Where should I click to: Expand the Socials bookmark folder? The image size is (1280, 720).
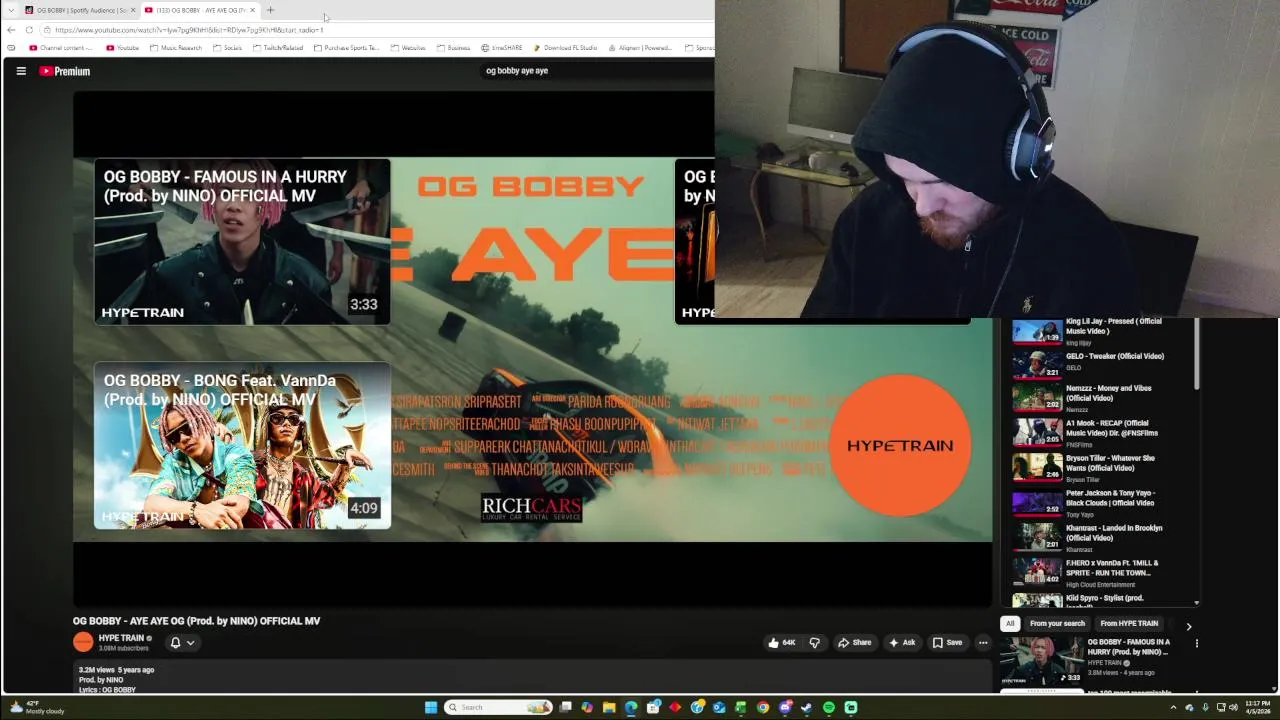pos(228,48)
